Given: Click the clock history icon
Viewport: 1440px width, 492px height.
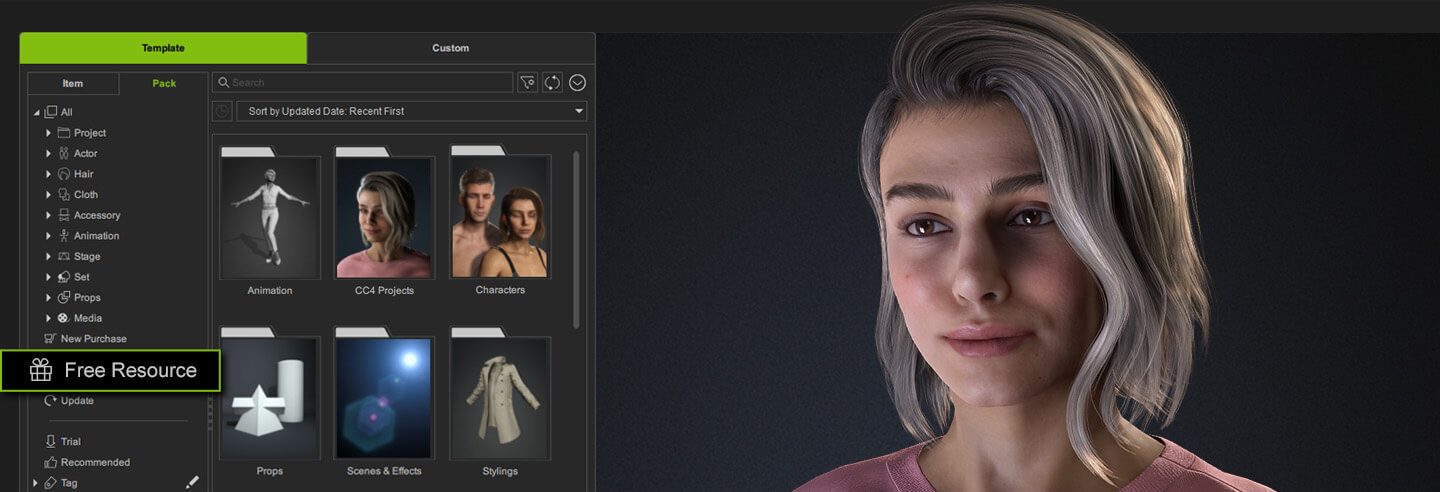Looking at the screenshot, I should coord(222,111).
